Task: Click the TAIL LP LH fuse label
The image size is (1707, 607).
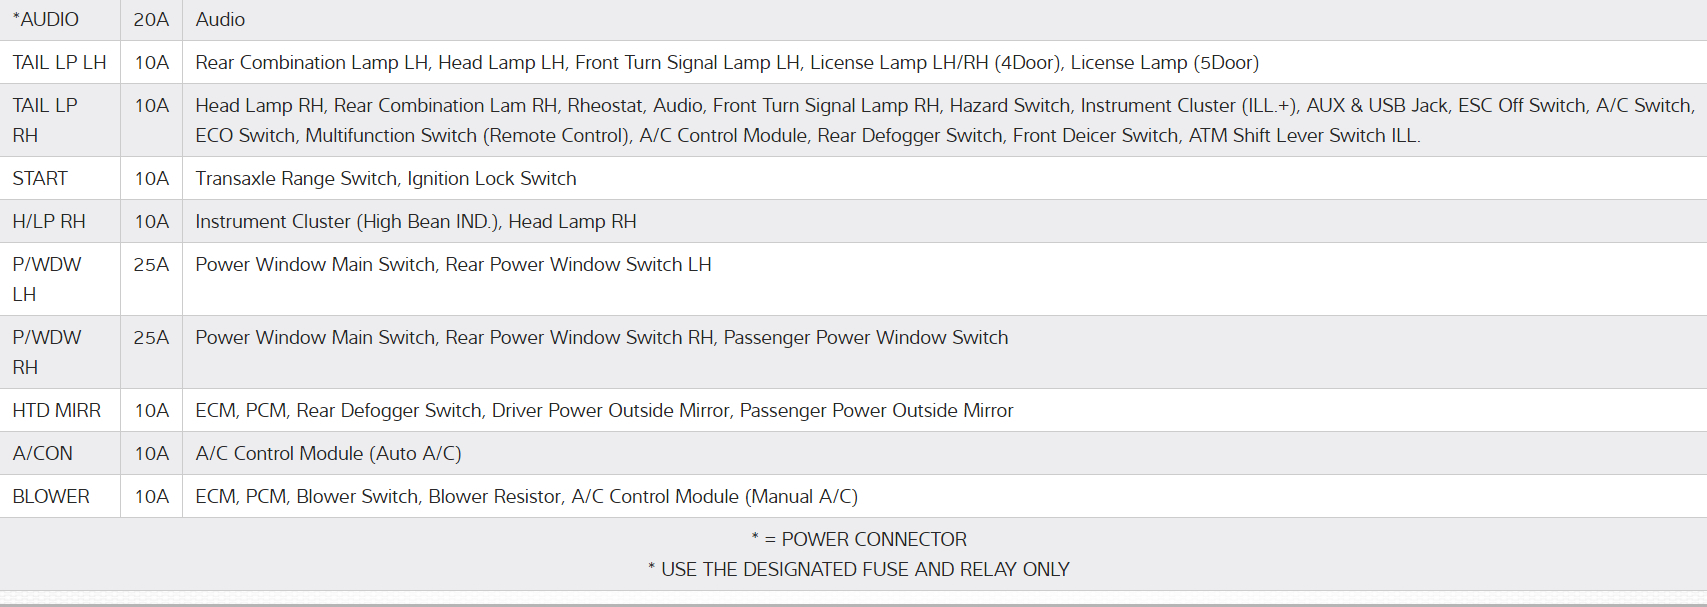Action: (x=59, y=62)
